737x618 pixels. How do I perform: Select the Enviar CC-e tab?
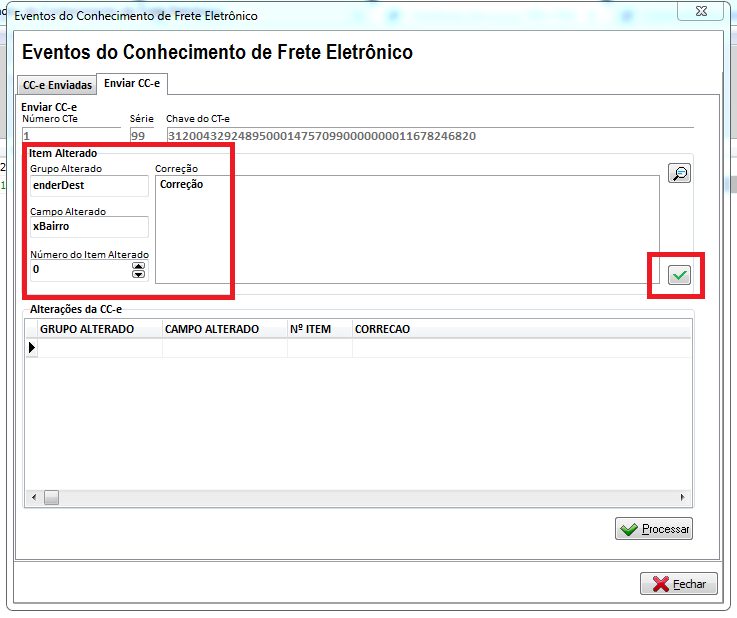[x=132, y=84]
